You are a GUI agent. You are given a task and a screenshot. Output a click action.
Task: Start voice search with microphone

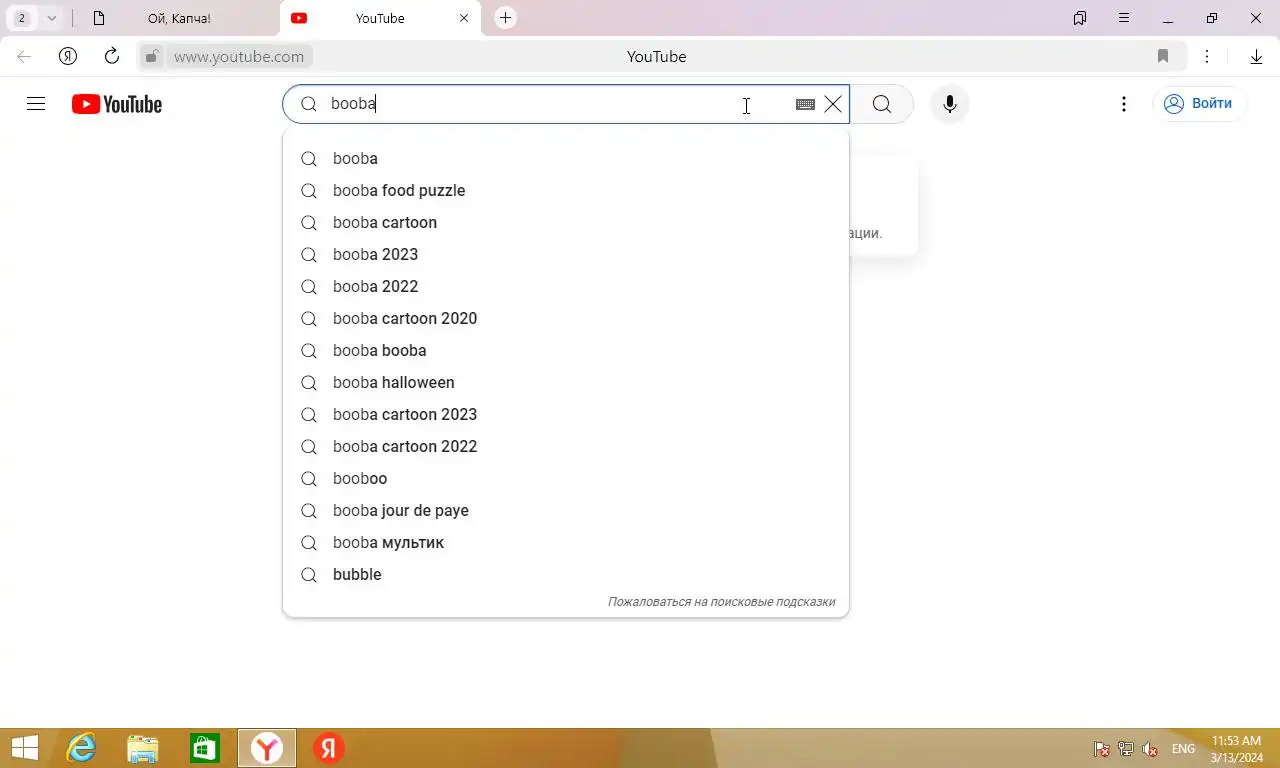point(950,104)
